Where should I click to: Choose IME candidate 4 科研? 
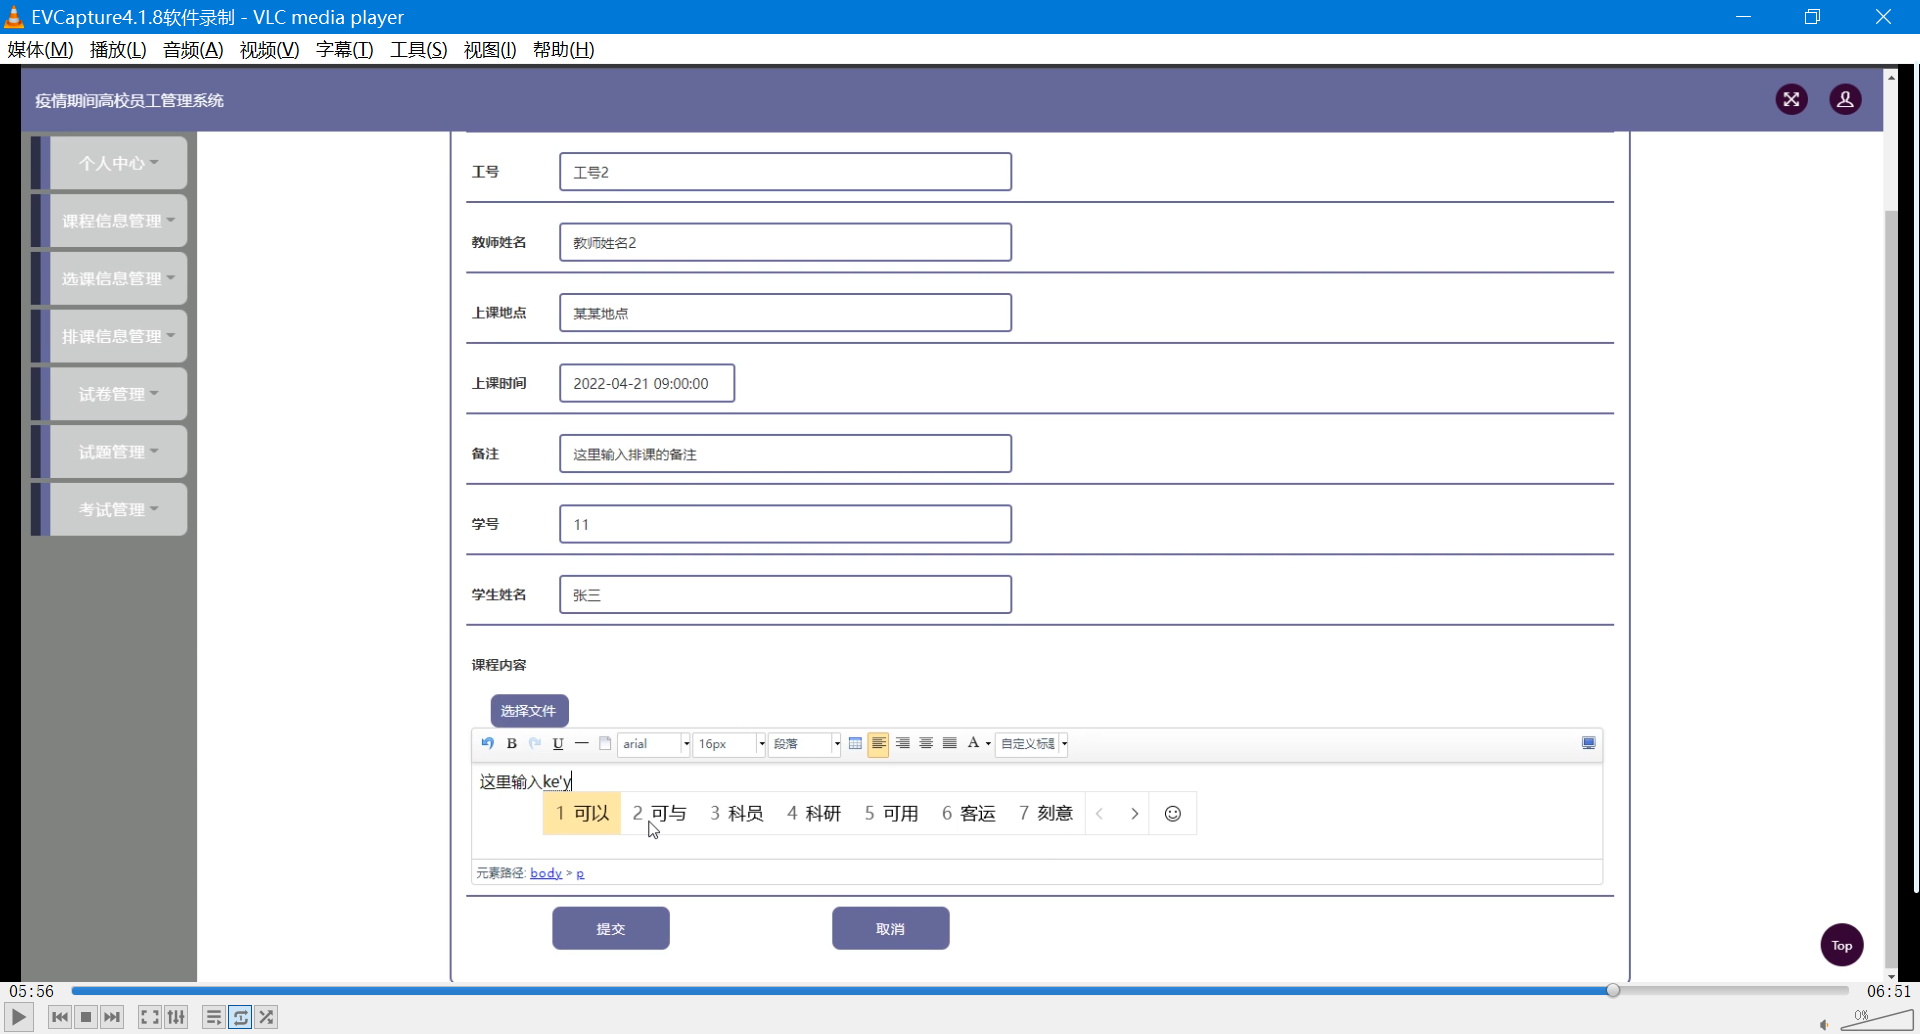814,813
